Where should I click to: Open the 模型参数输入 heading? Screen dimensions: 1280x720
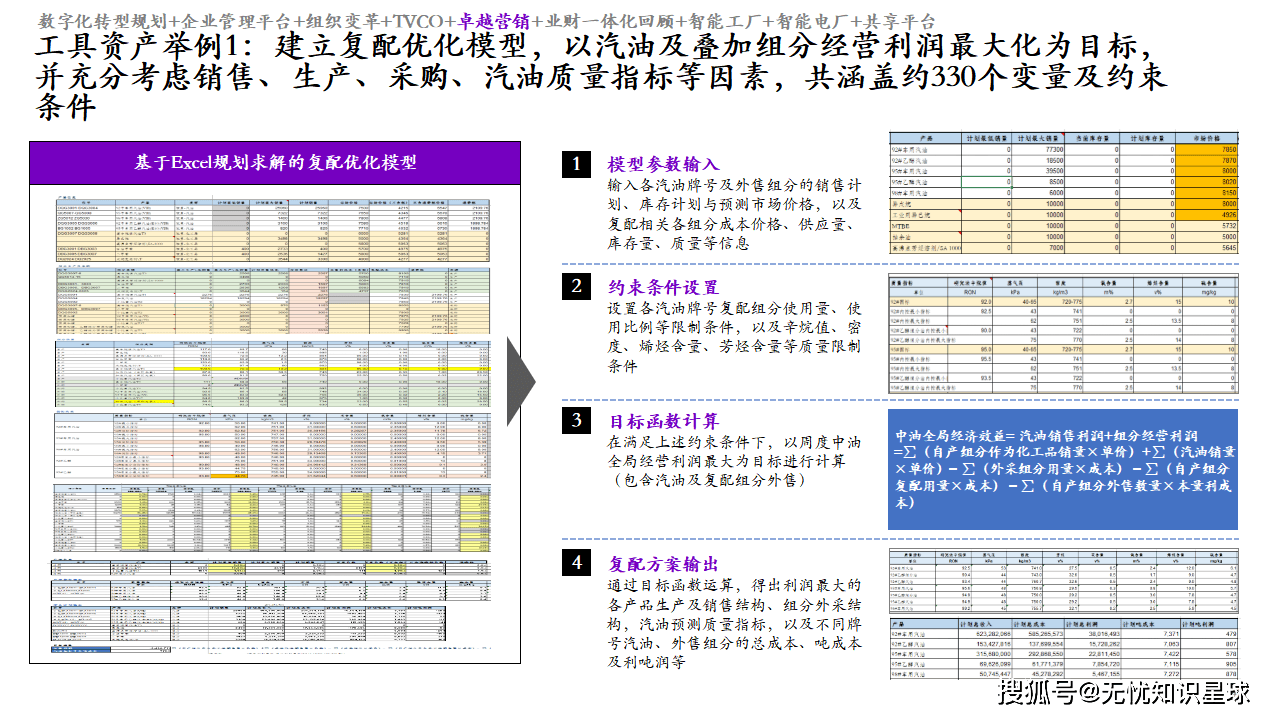tap(662, 165)
